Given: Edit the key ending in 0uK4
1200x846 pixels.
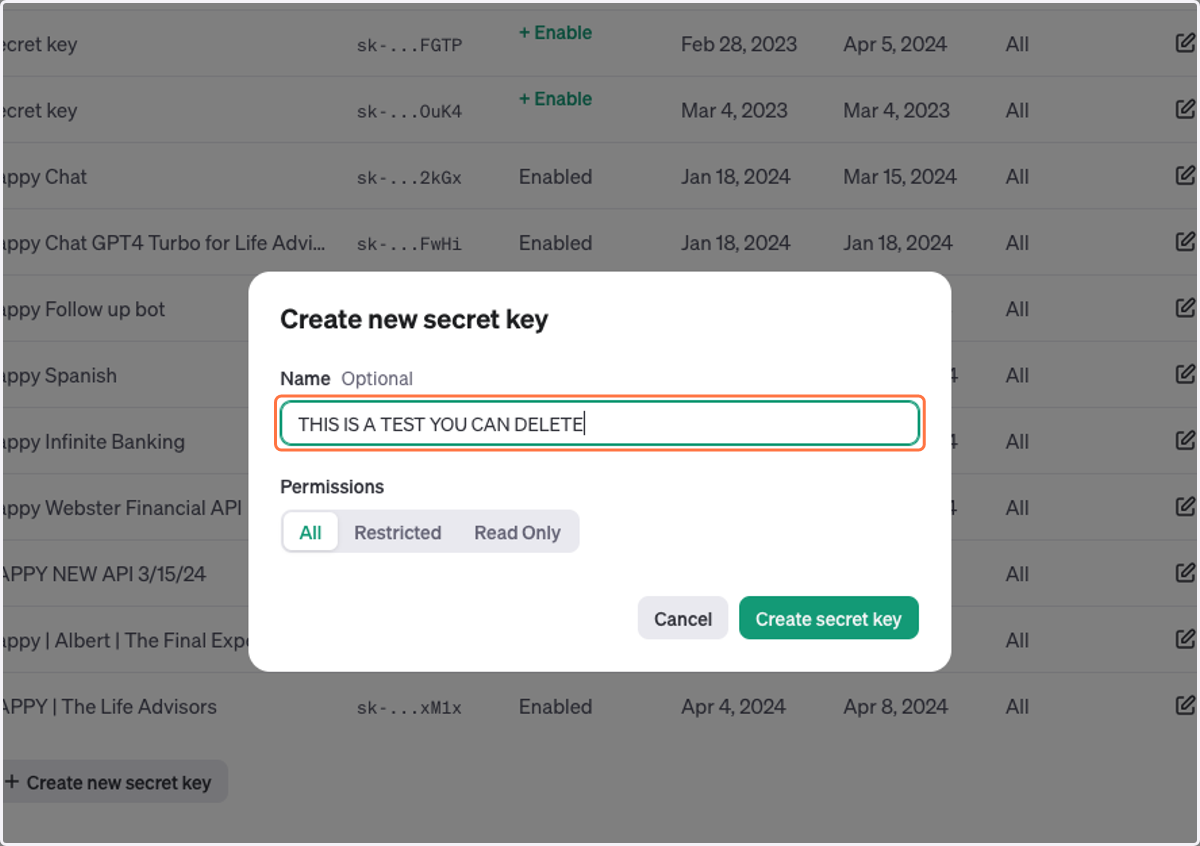Looking at the screenshot, I should click(1185, 109).
